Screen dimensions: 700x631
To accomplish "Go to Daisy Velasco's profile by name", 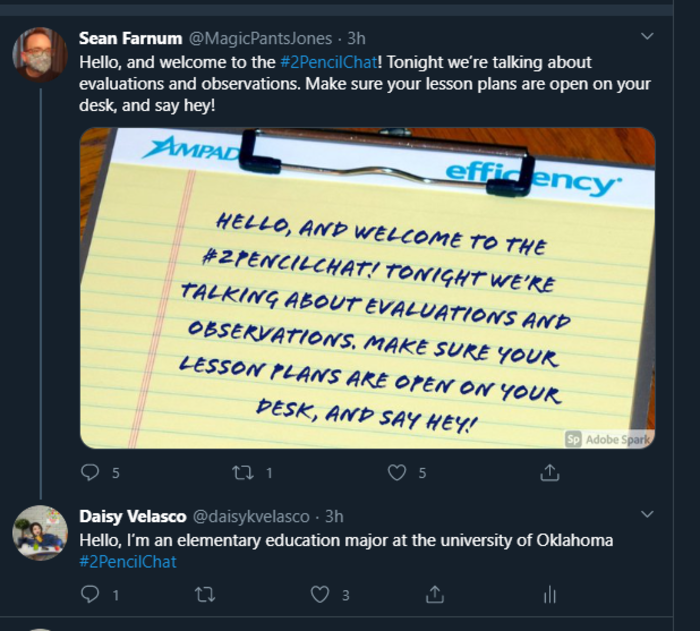I will pos(132,516).
